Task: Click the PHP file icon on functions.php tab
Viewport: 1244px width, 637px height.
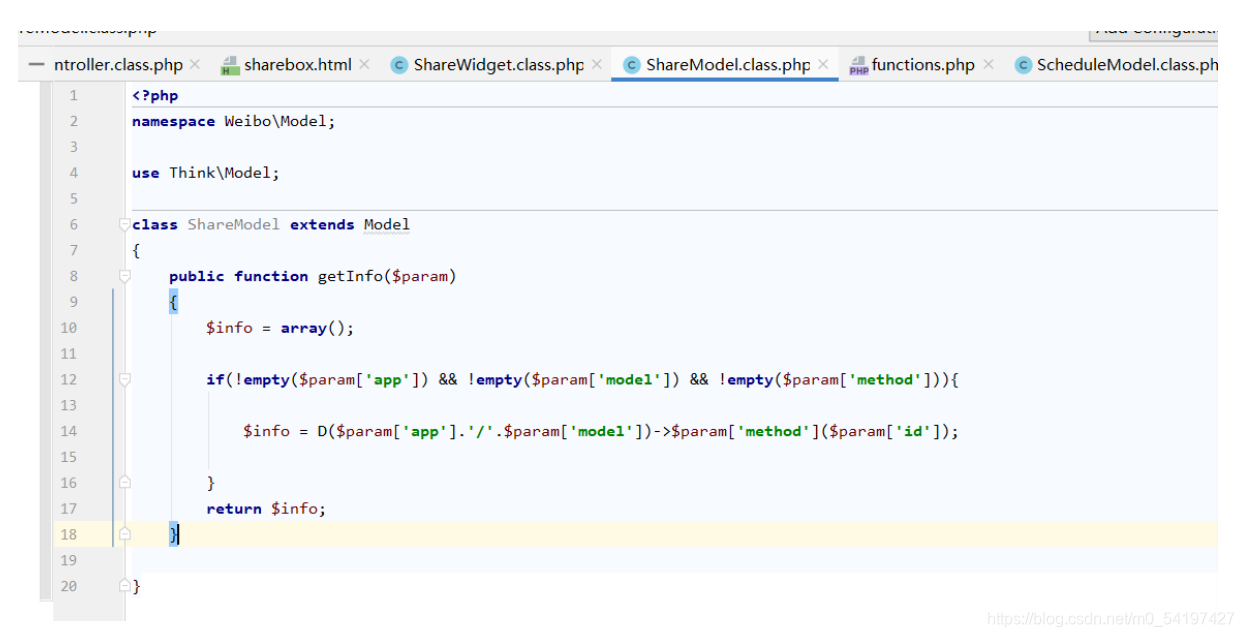Action: [858, 66]
